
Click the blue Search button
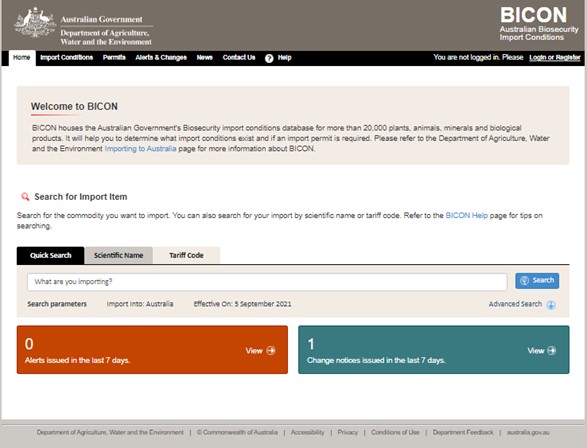coord(537,281)
